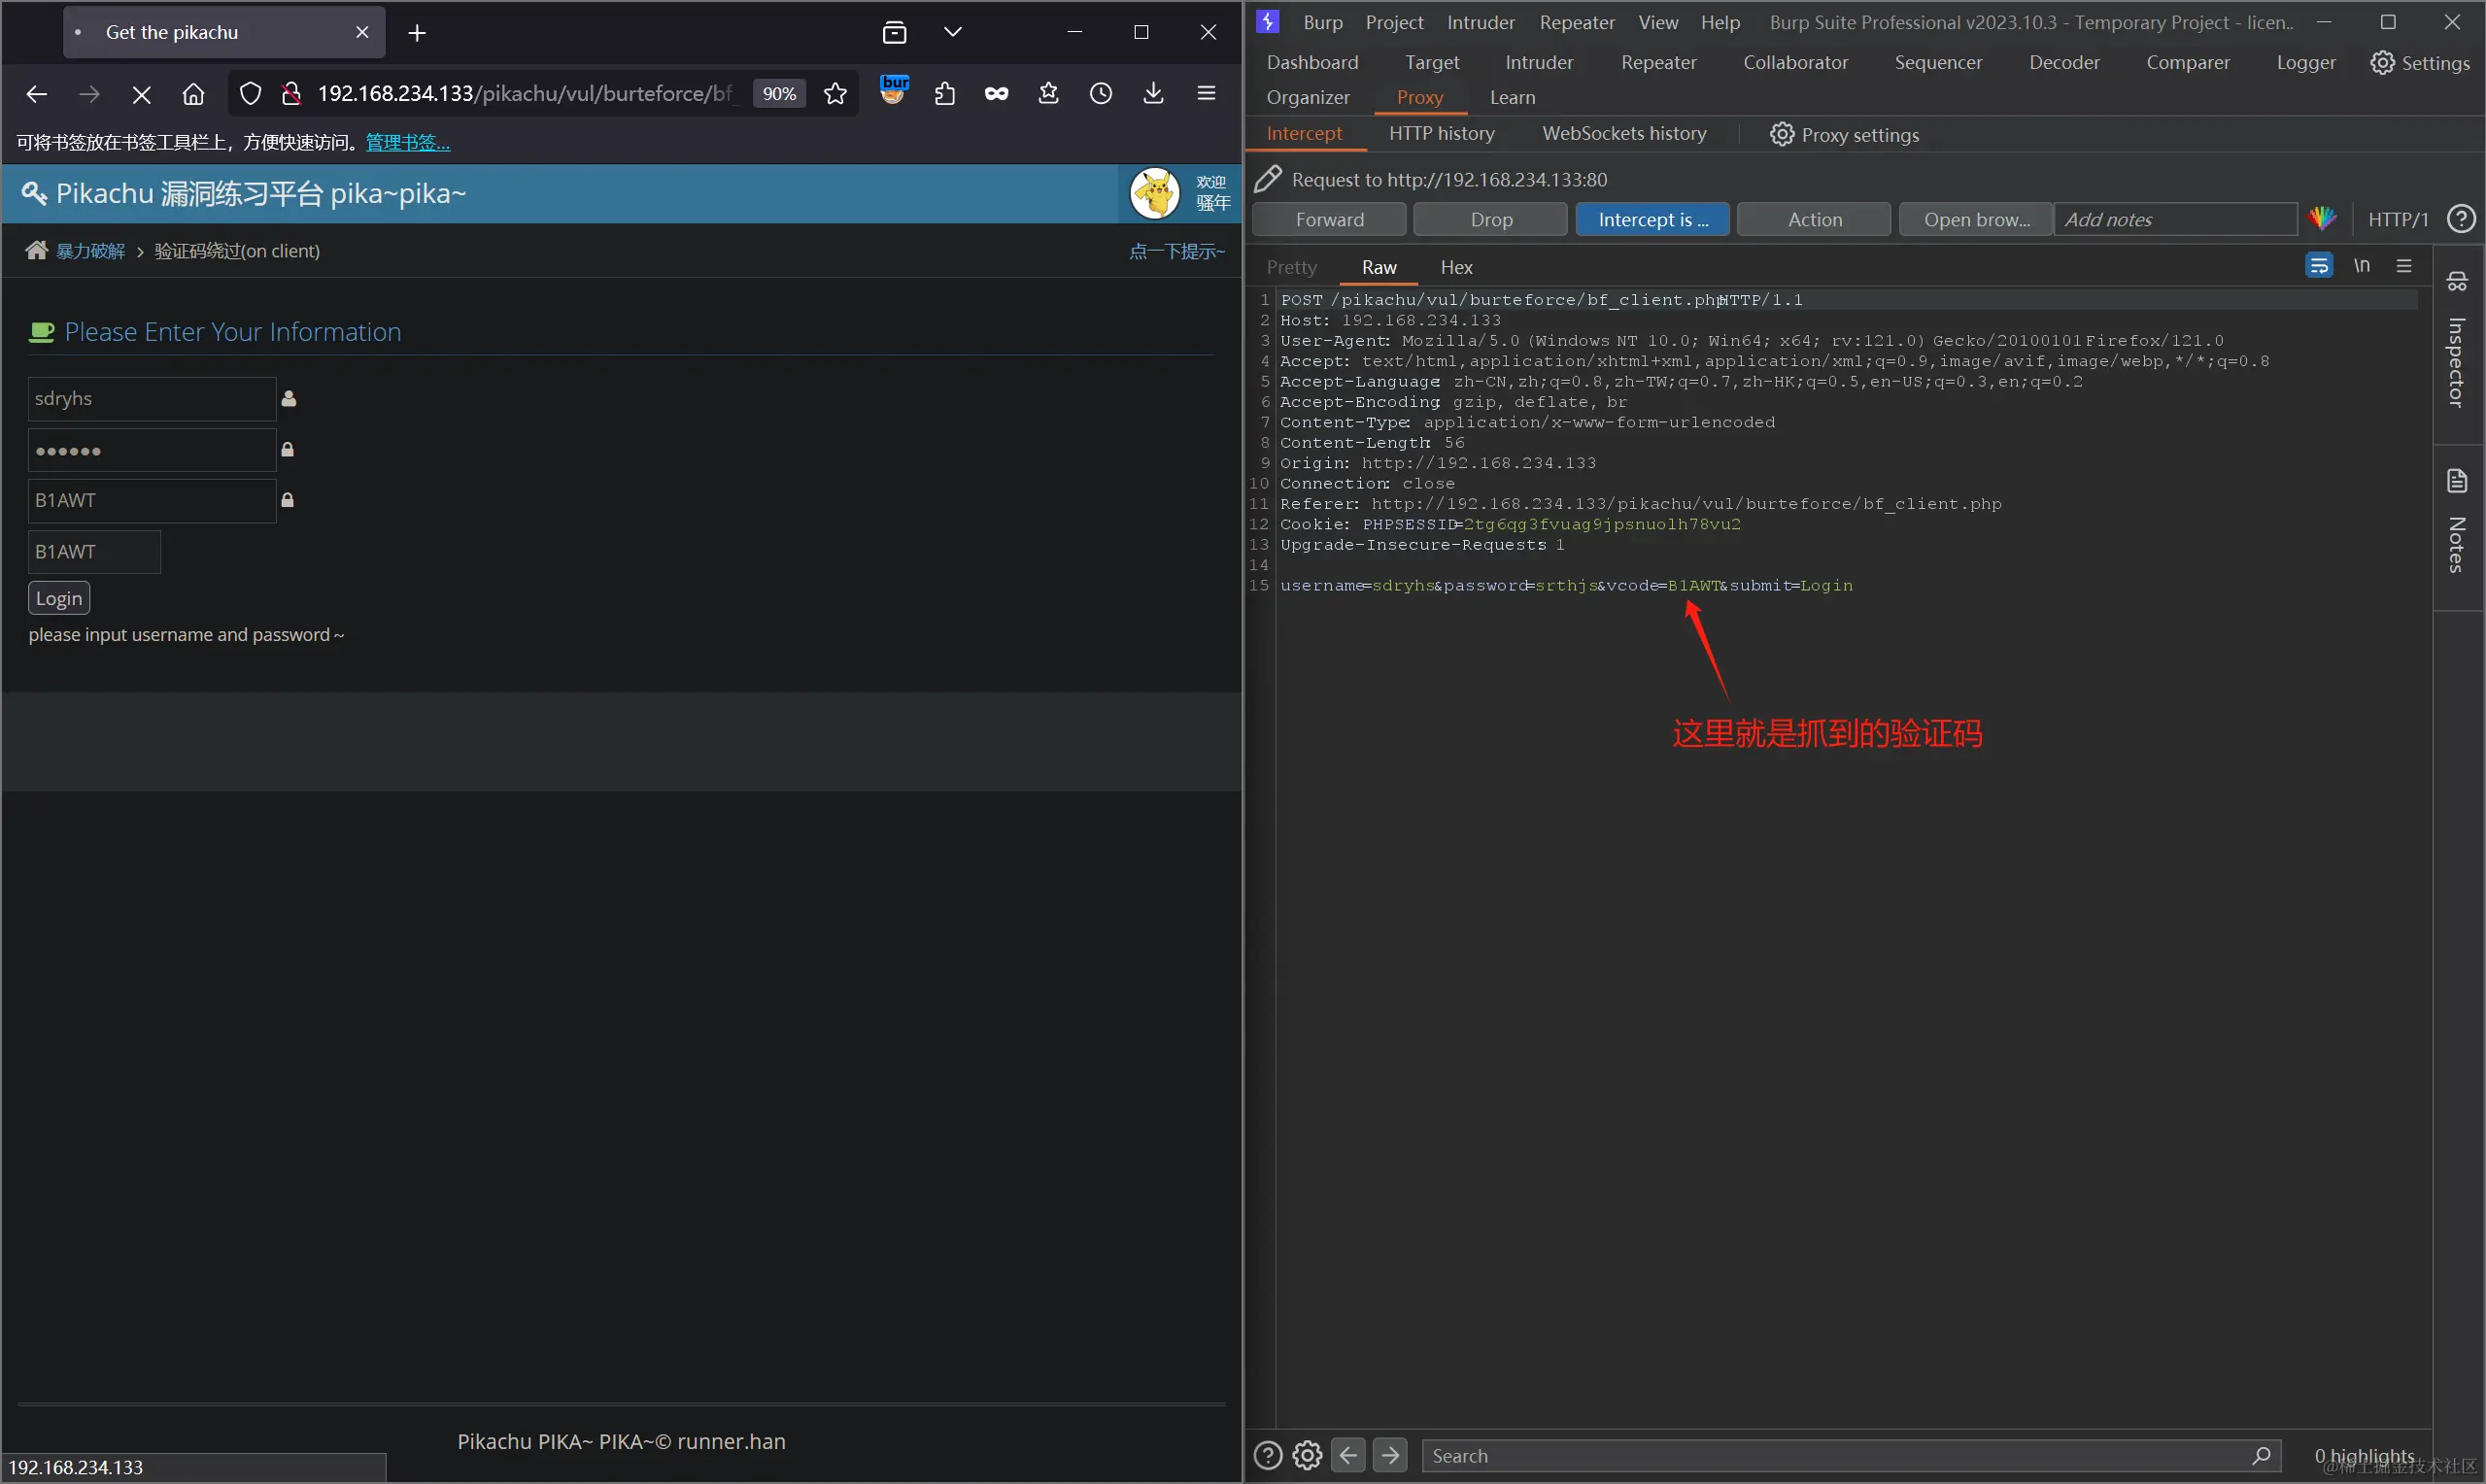Expand the Notes side panel
This screenshot has width=2486, height=1484.
click(2457, 520)
